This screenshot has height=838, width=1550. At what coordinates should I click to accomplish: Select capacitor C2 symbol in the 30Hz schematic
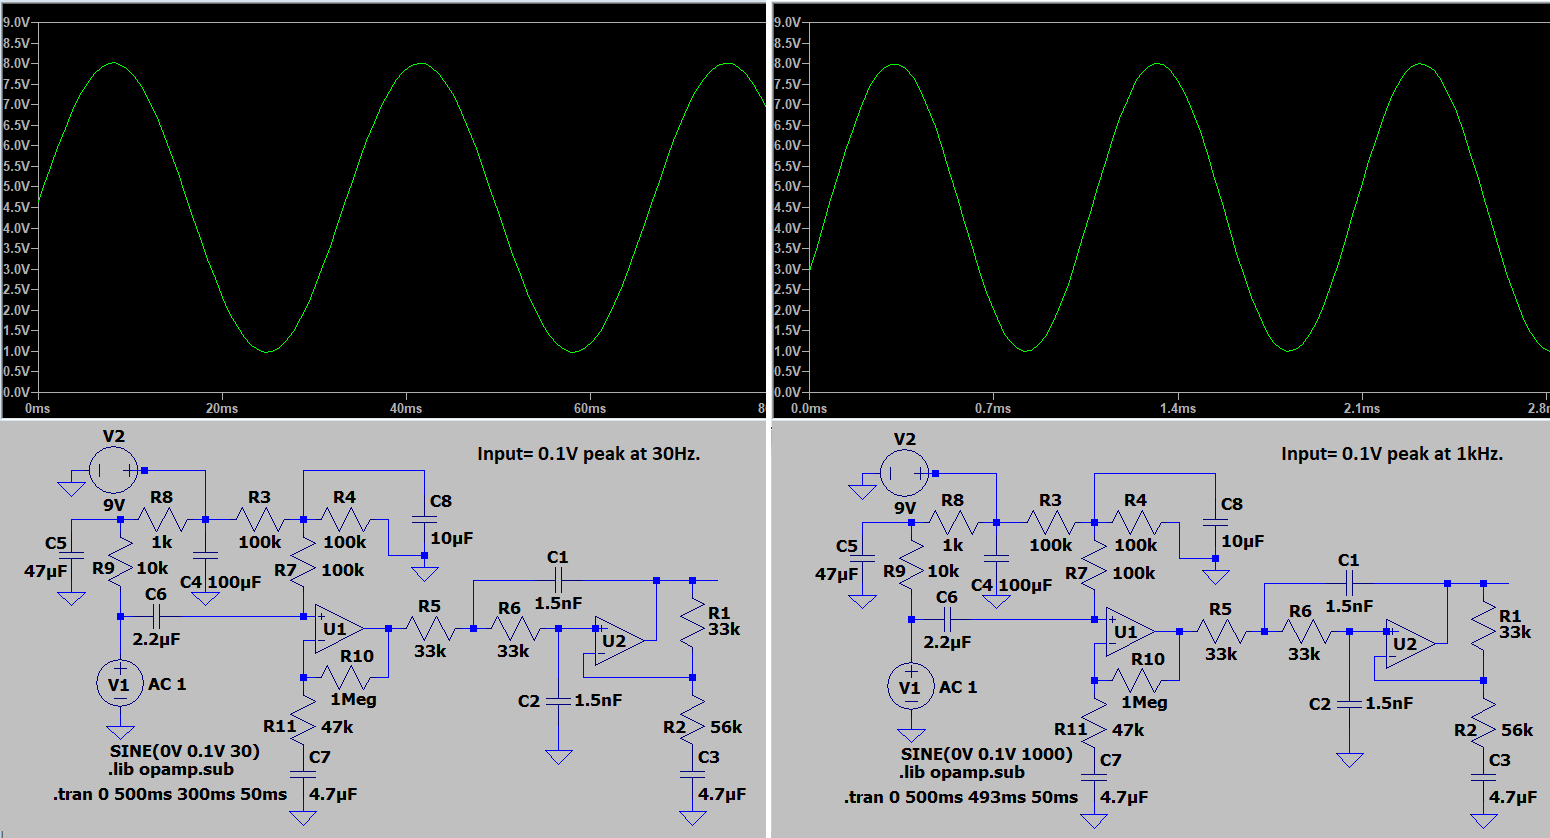pos(558,701)
